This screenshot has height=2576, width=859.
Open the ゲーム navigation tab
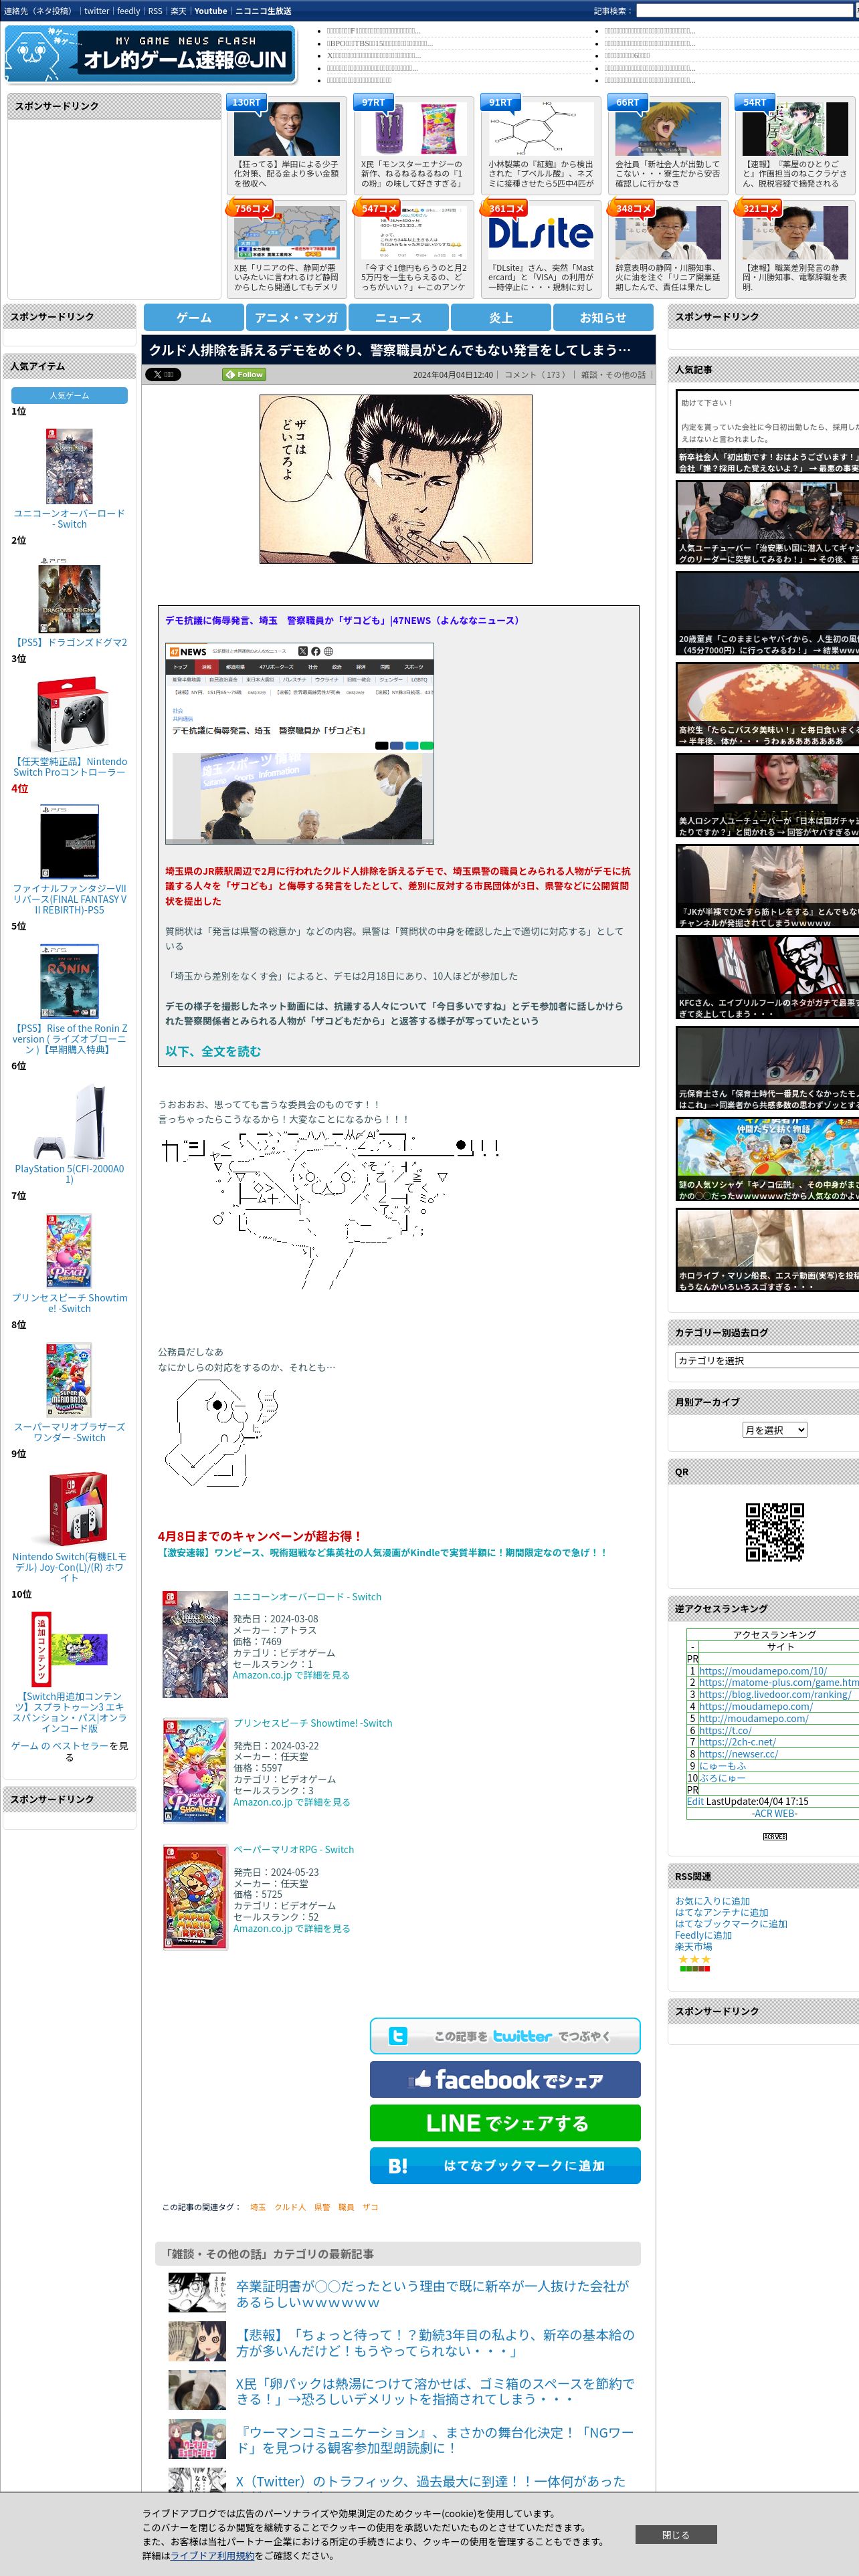coord(194,317)
